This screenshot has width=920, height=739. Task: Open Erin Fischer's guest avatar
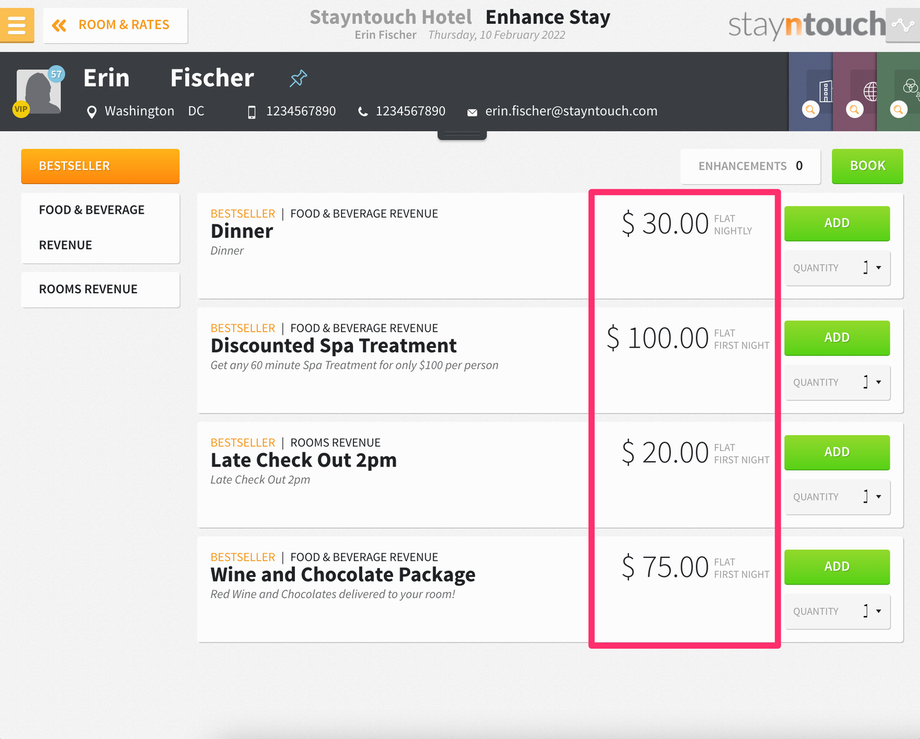tap(39, 91)
